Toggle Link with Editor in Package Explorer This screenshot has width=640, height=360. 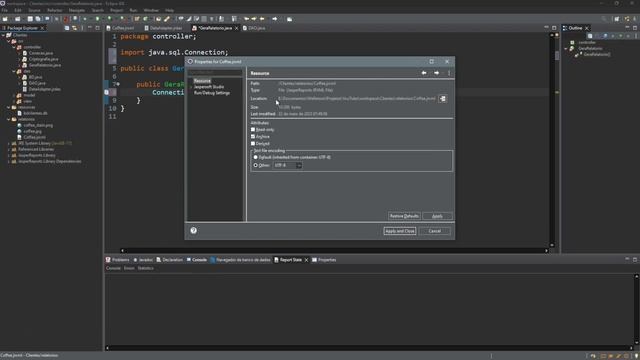74,28
